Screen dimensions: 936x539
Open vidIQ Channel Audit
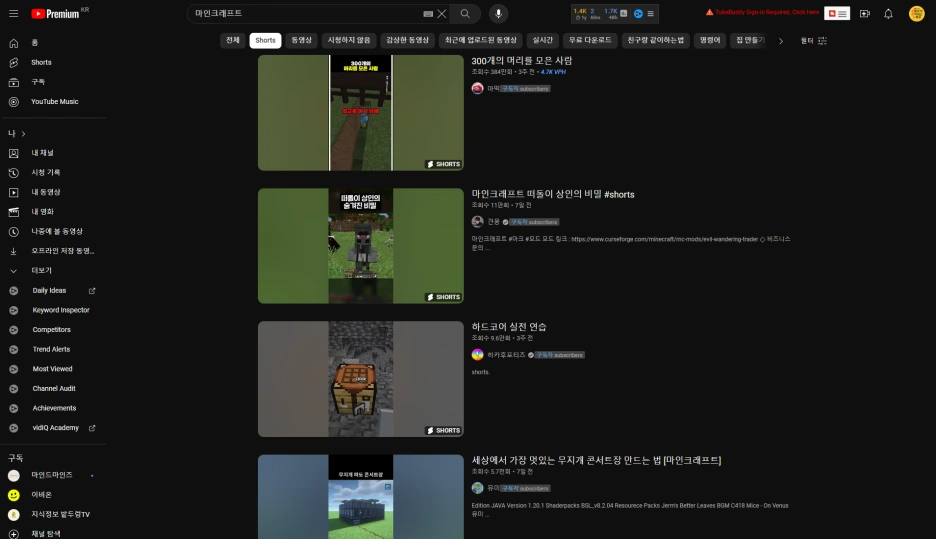54,389
